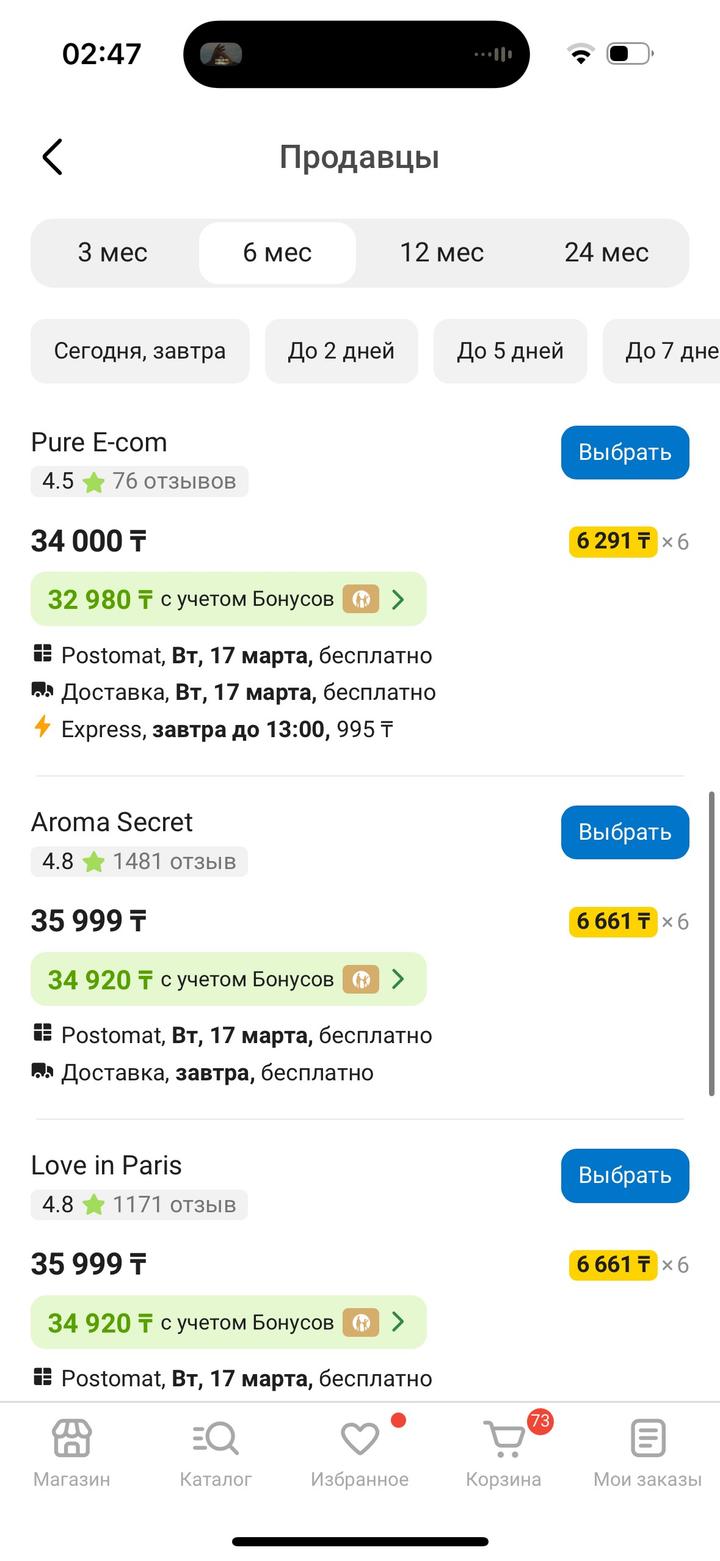
Task: Expand Love in Paris bonus price chevron
Action: (x=398, y=1322)
